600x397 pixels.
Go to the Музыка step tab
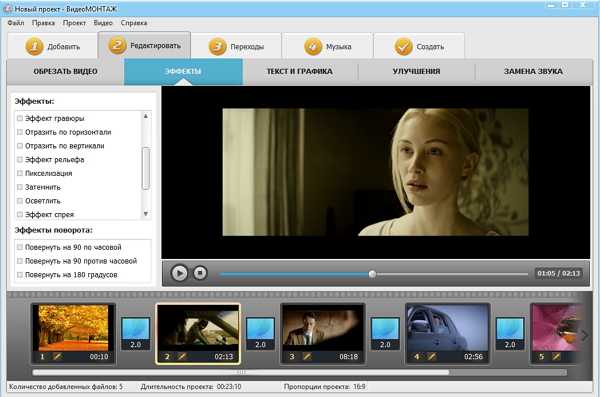tap(328, 46)
